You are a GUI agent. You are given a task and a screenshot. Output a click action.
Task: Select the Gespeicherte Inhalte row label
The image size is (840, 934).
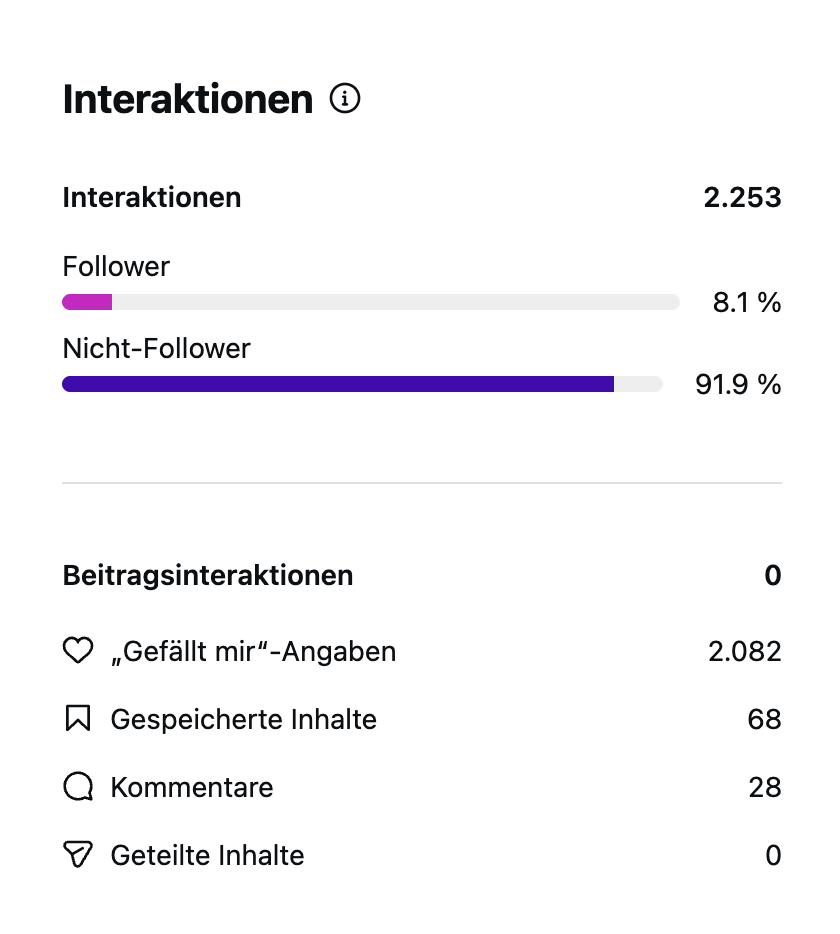(x=243, y=719)
